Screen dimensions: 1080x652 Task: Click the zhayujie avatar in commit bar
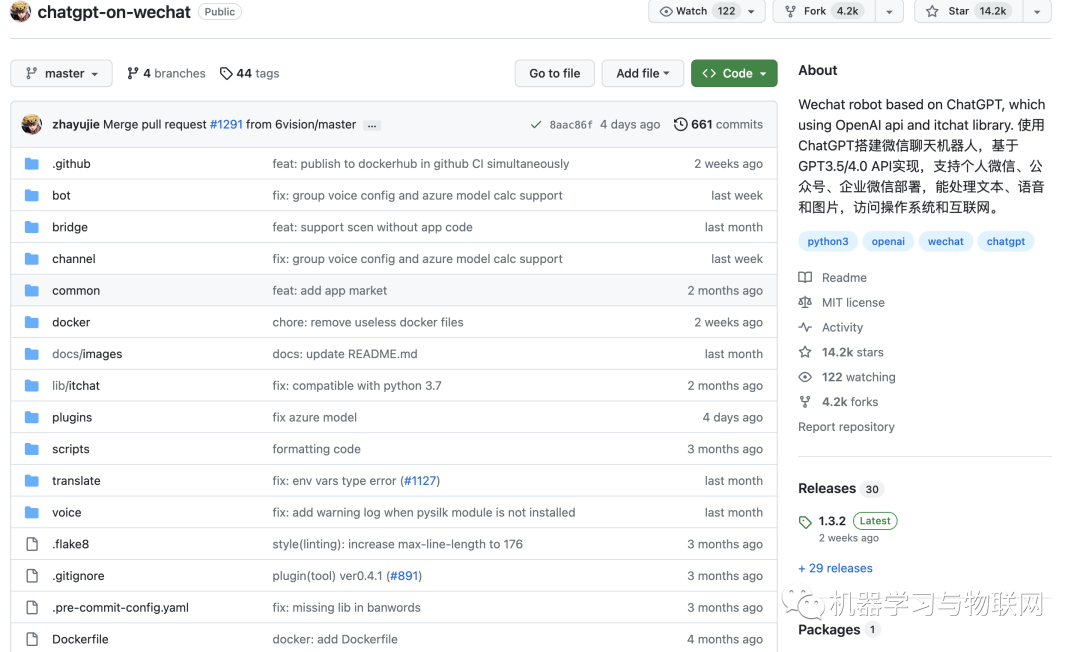click(32, 125)
